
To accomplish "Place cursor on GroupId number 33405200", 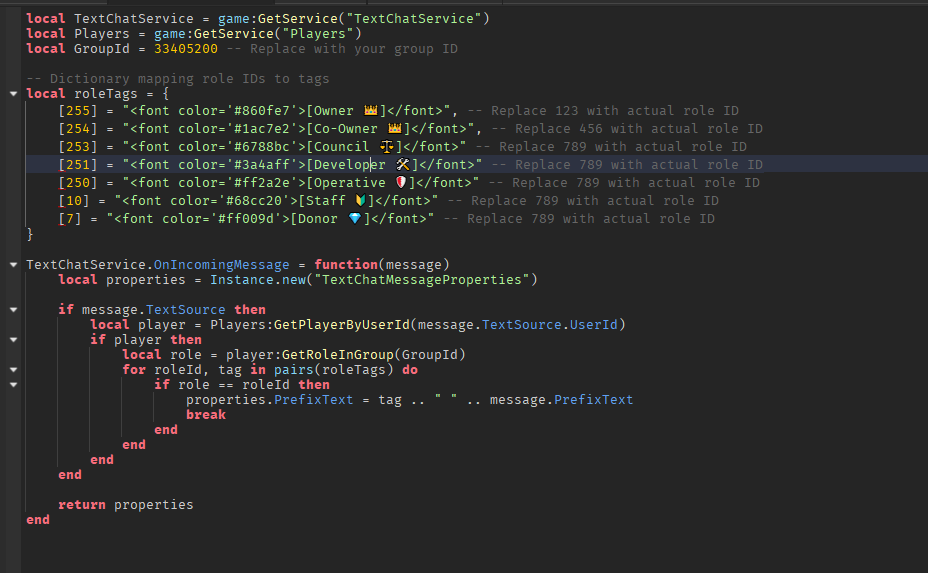I will [x=186, y=49].
